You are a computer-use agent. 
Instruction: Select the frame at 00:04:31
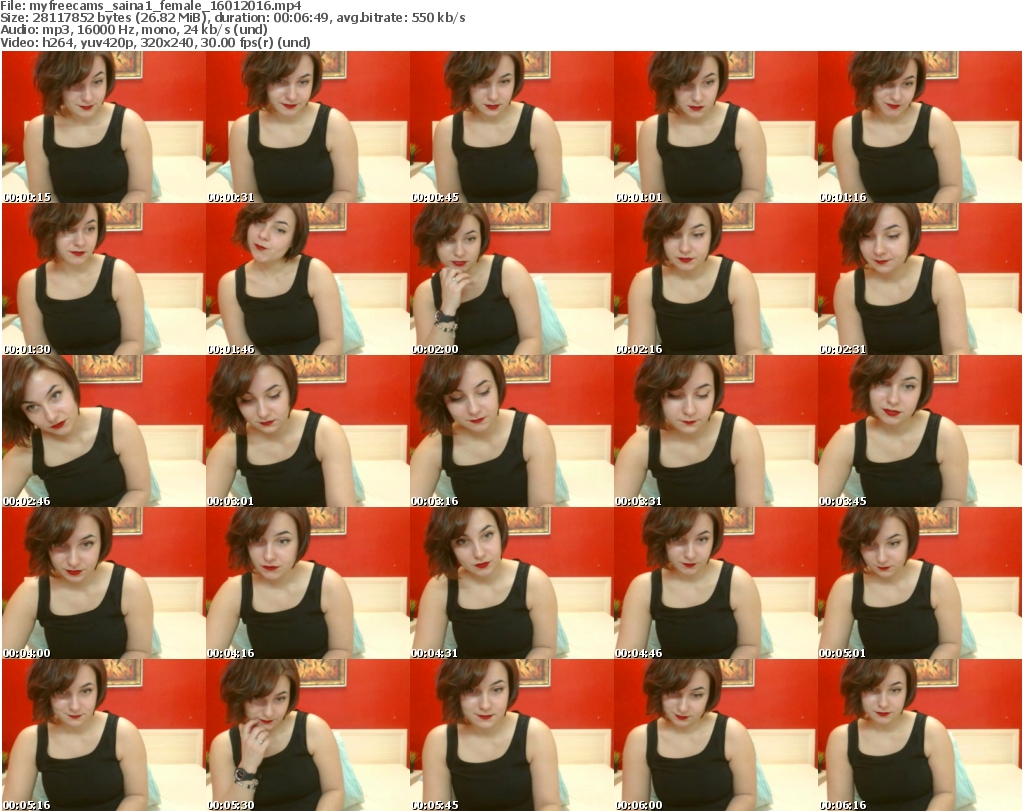511,583
